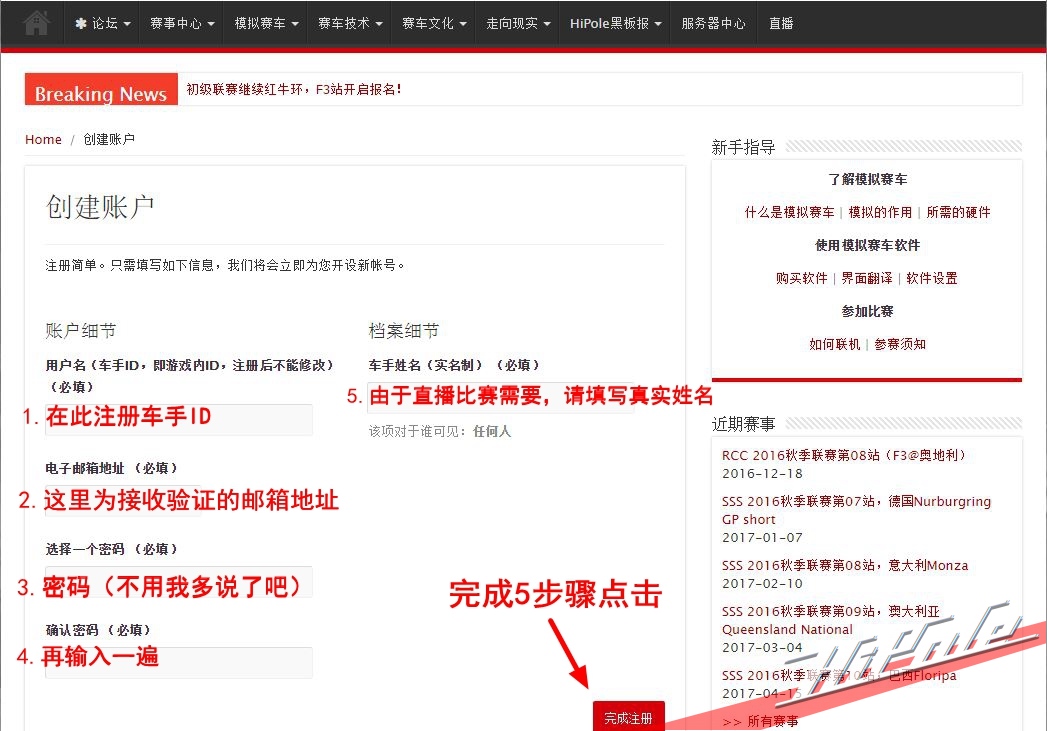
Task: Click the 完成注册 button
Action: tap(628, 716)
